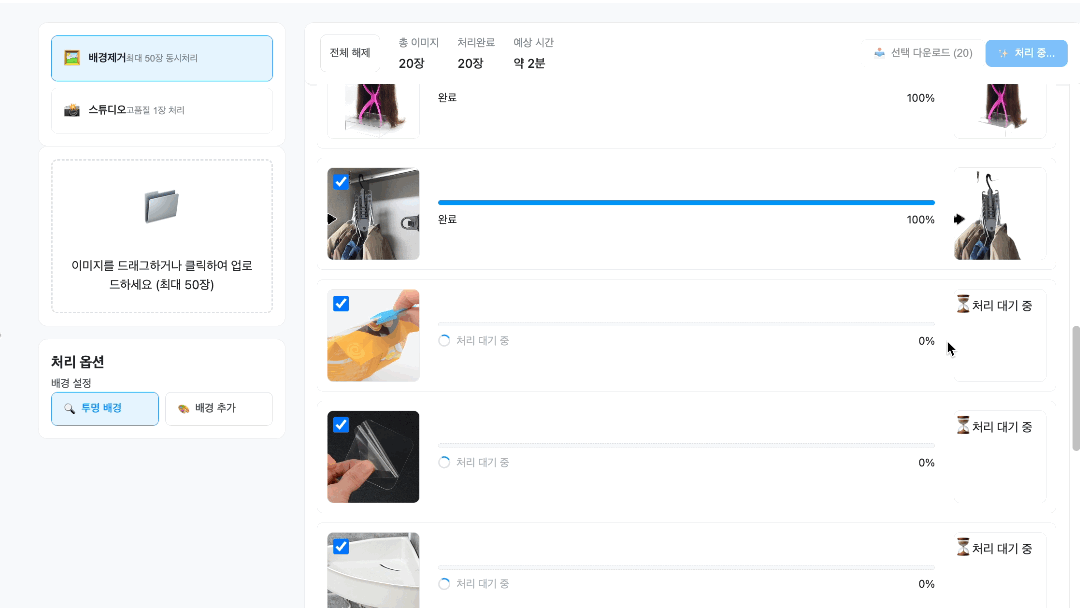Click the picture icon beside 배경제거
This screenshot has width=1080, height=608.
[x=72, y=58]
